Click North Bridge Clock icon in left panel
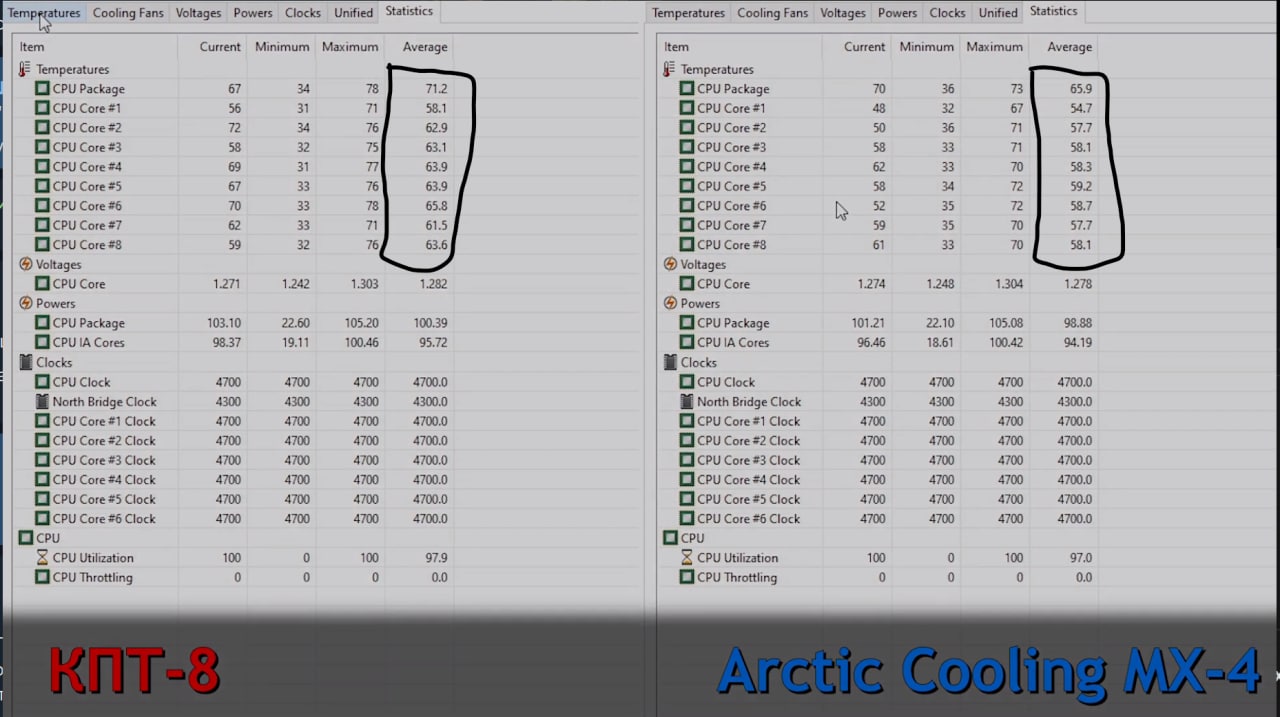 coord(42,401)
